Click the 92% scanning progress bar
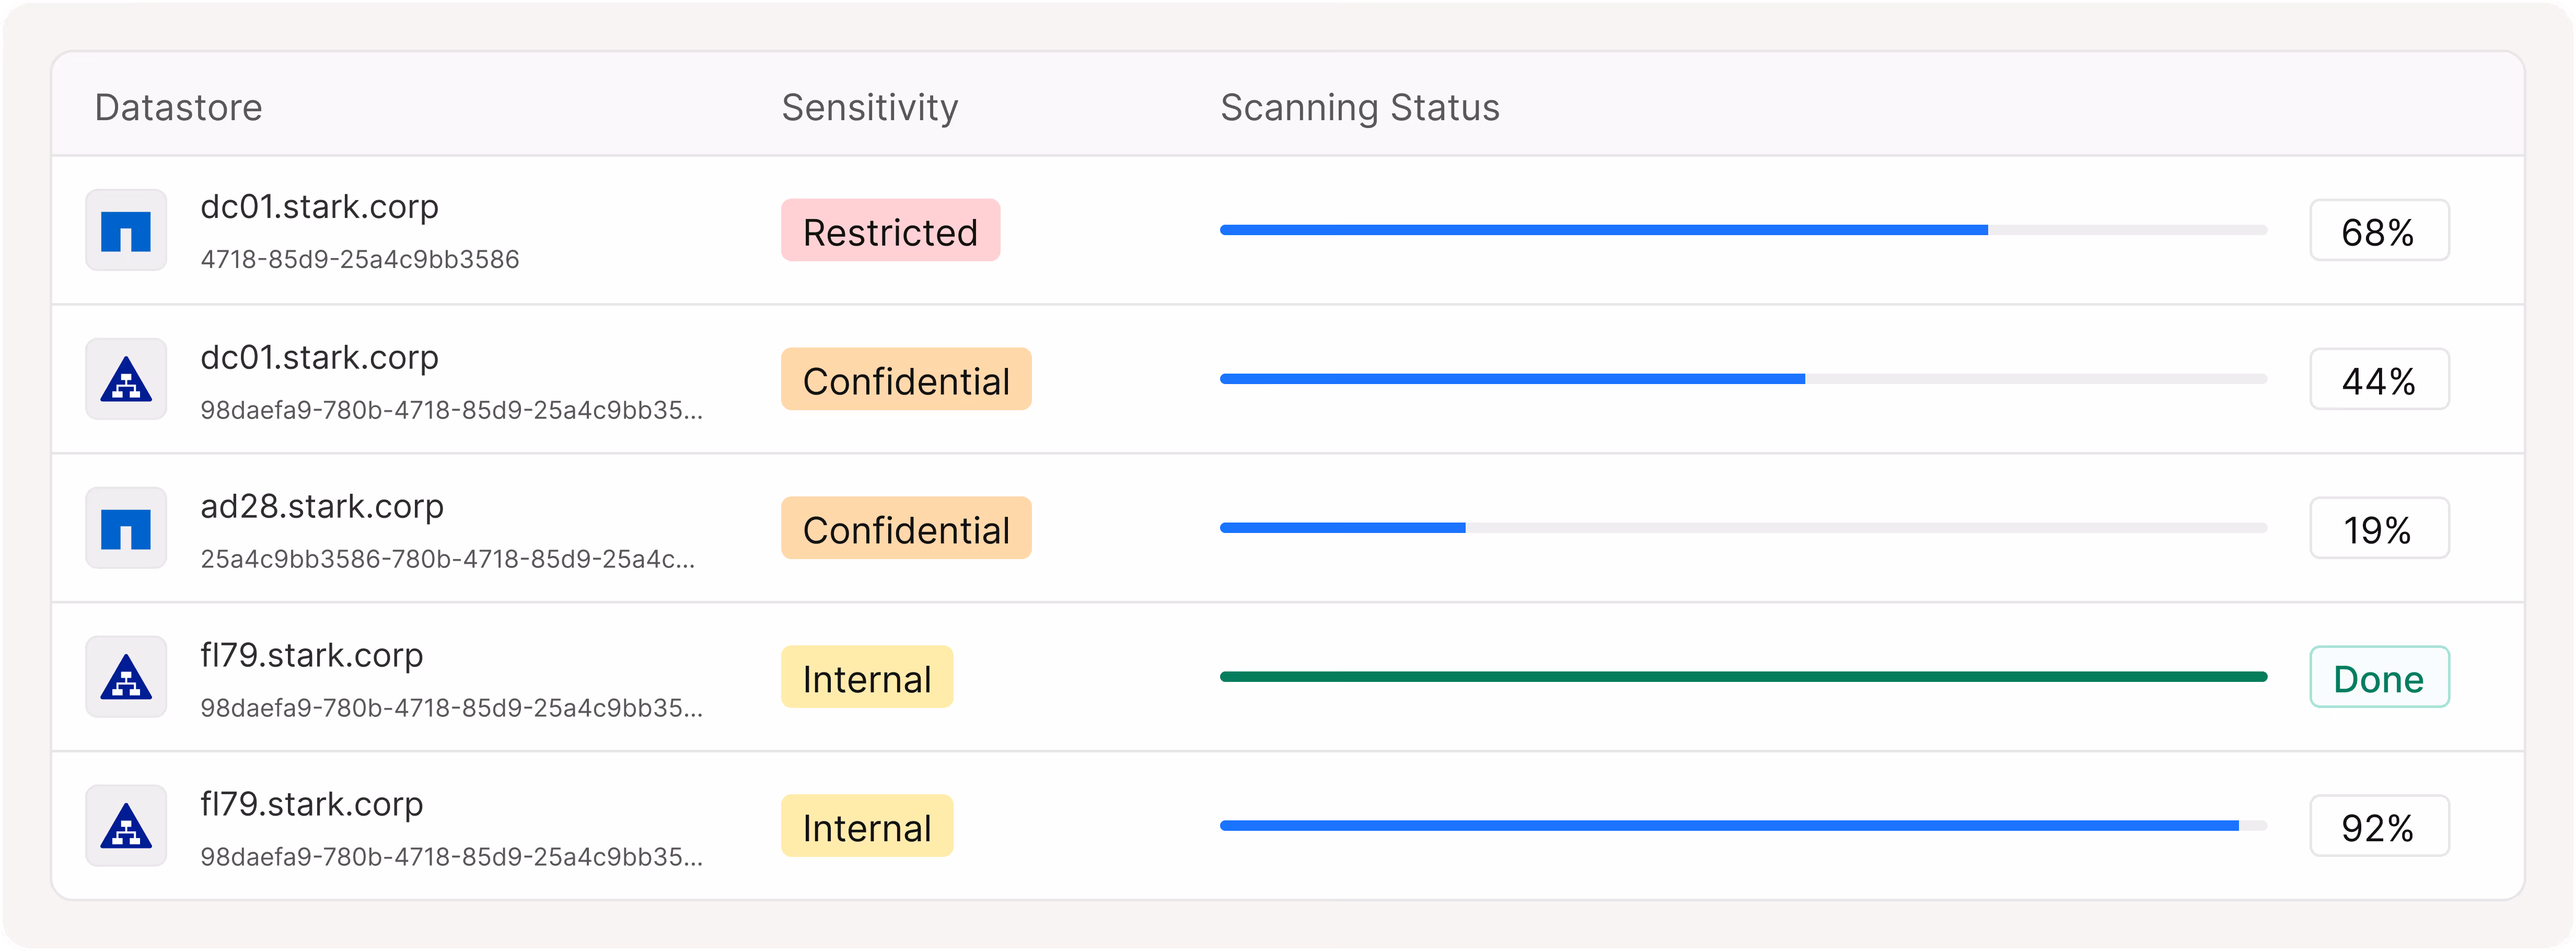2576x951 pixels. pyautogui.click(x=1743, y=826)
